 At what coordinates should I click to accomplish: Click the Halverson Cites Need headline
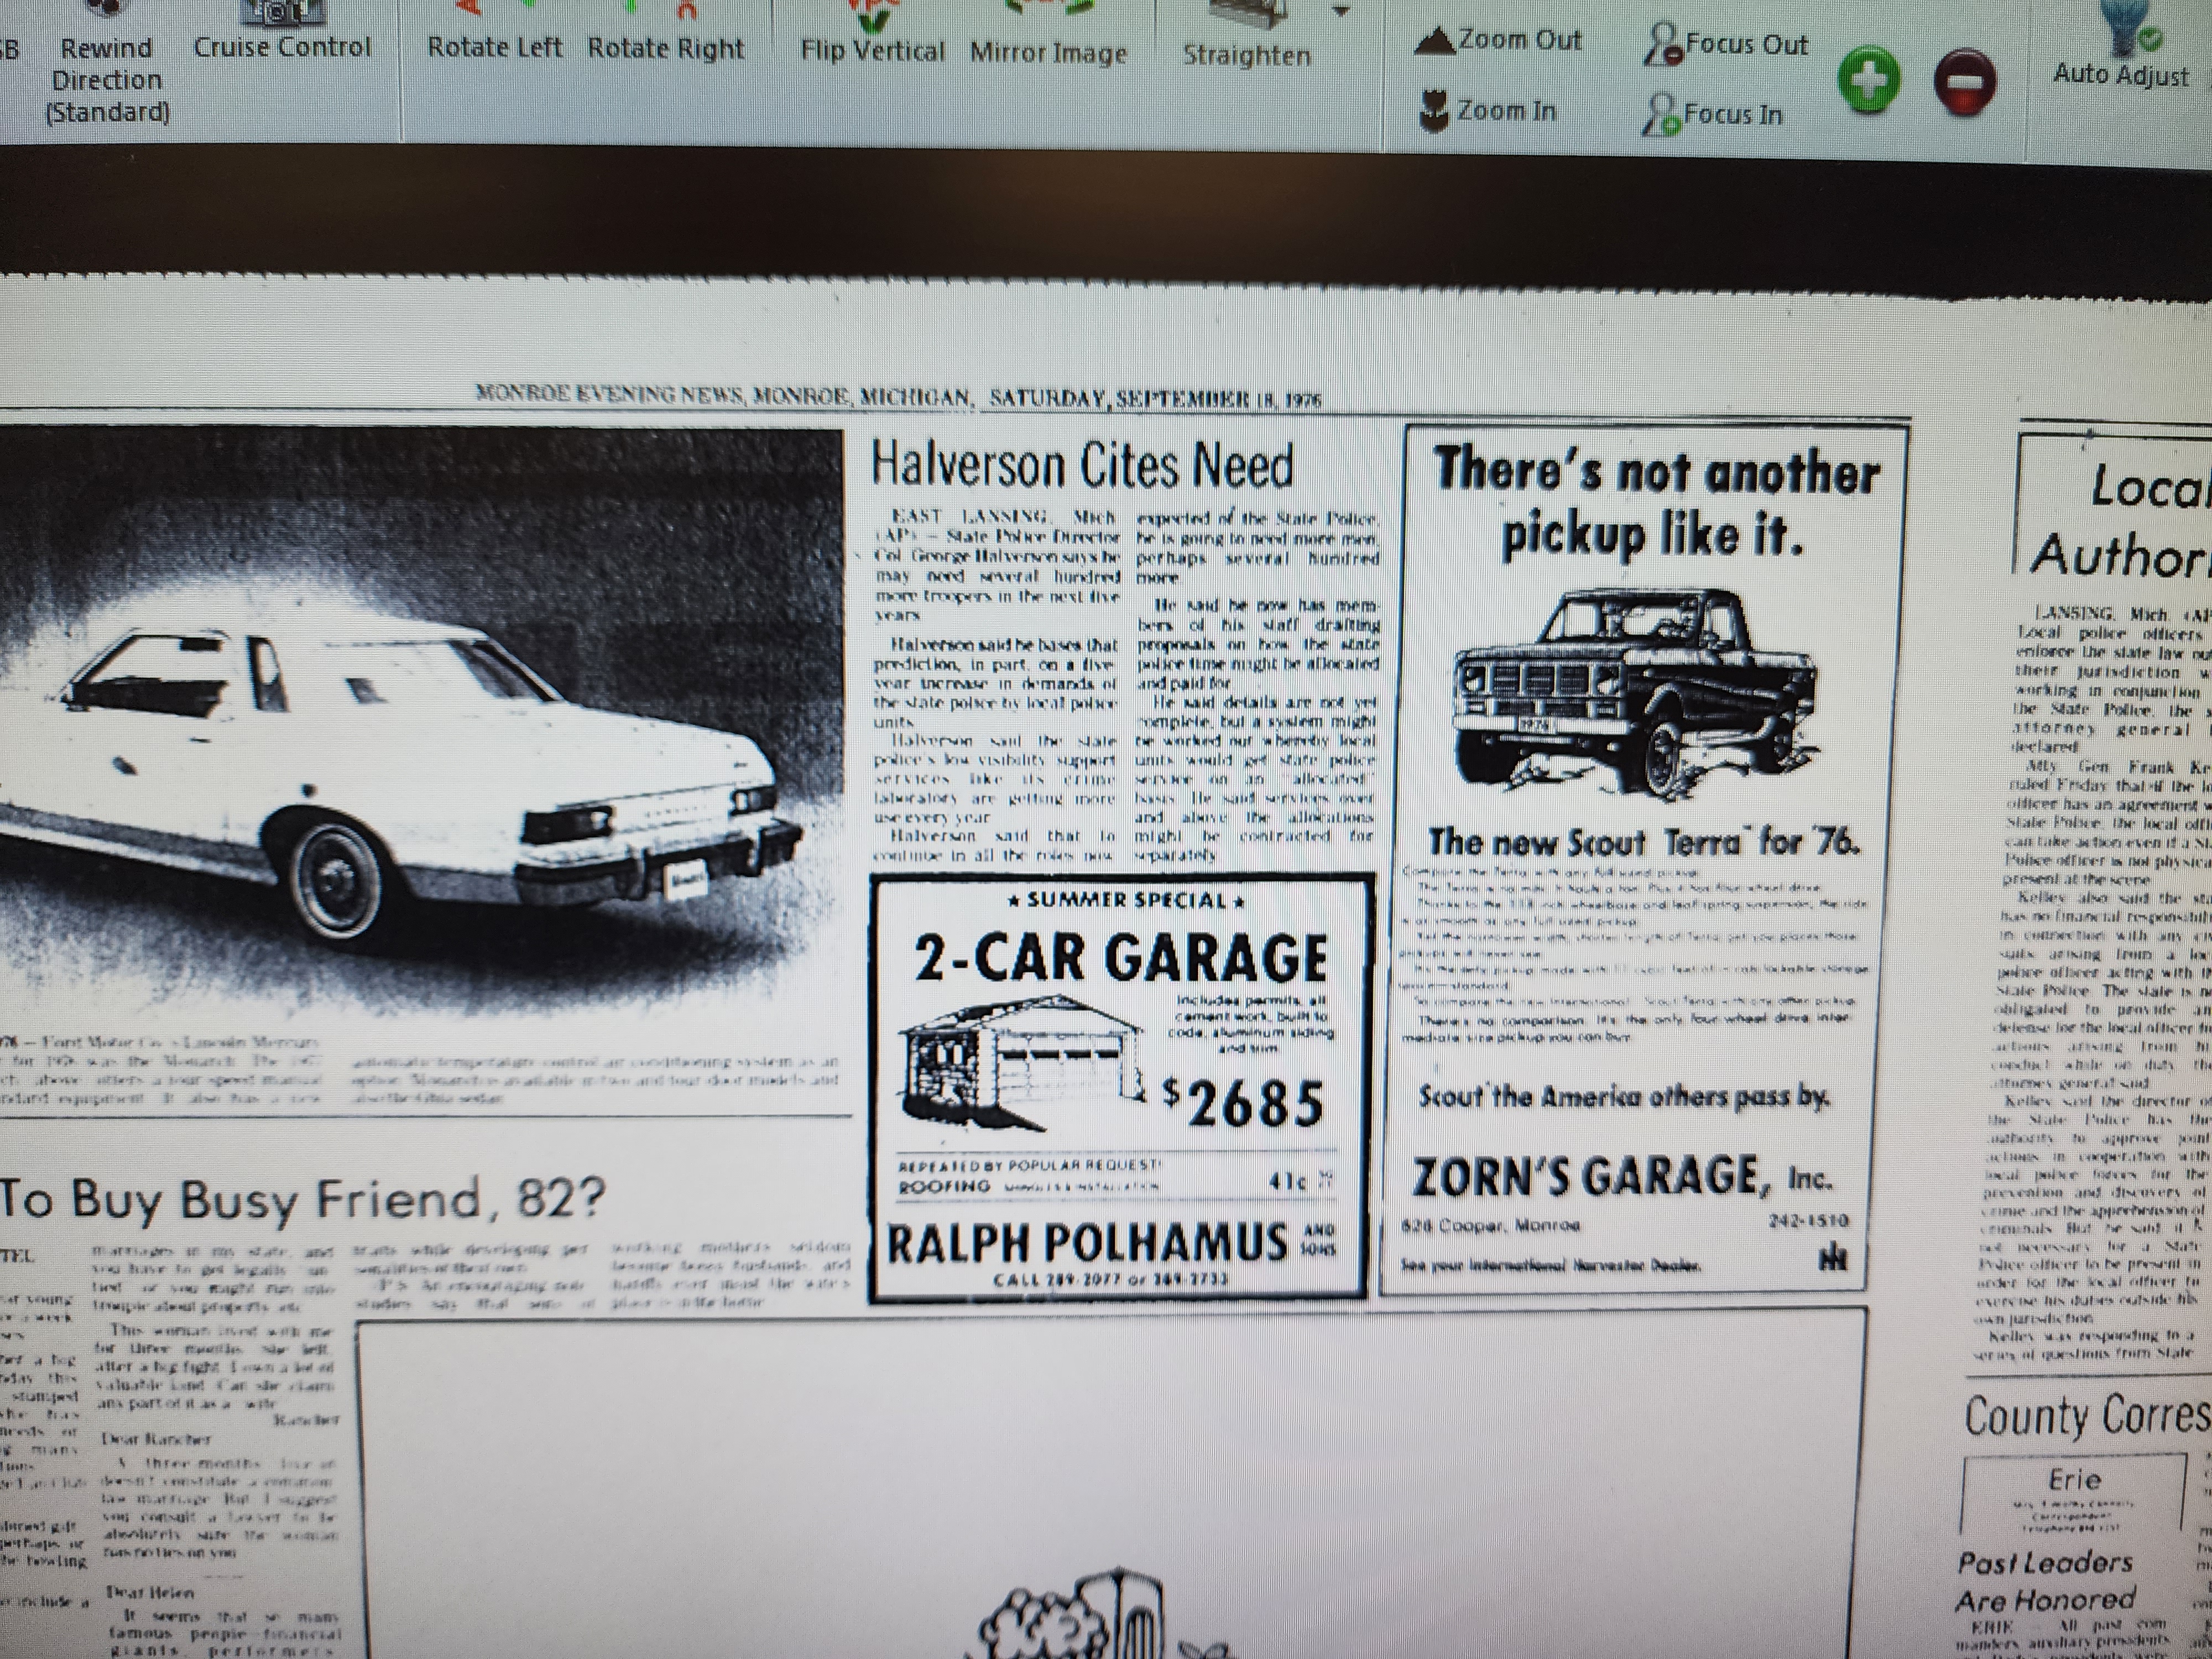pos(1082,466)
